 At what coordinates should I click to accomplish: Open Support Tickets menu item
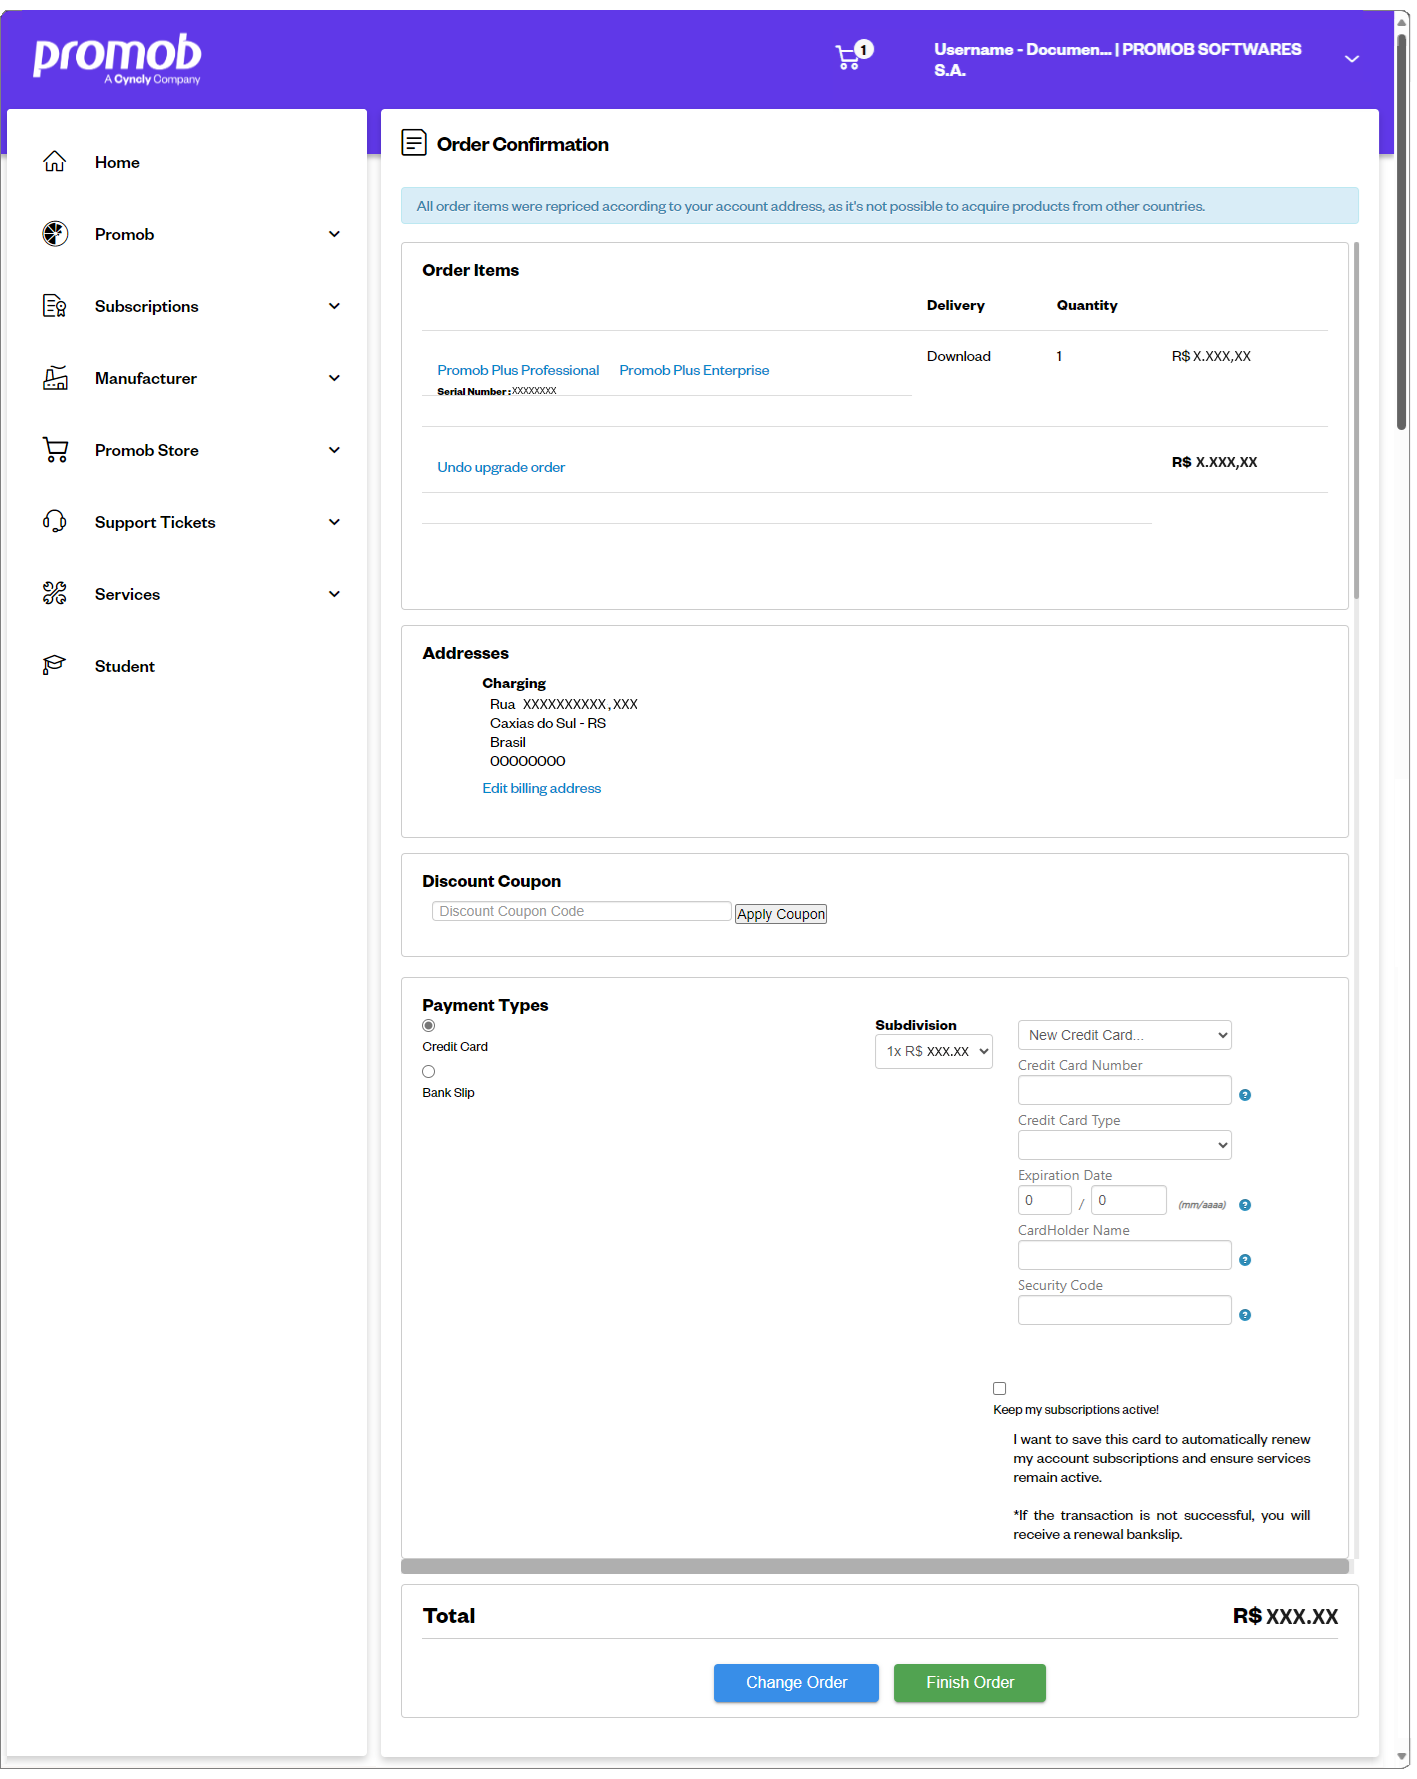[155, 522]
